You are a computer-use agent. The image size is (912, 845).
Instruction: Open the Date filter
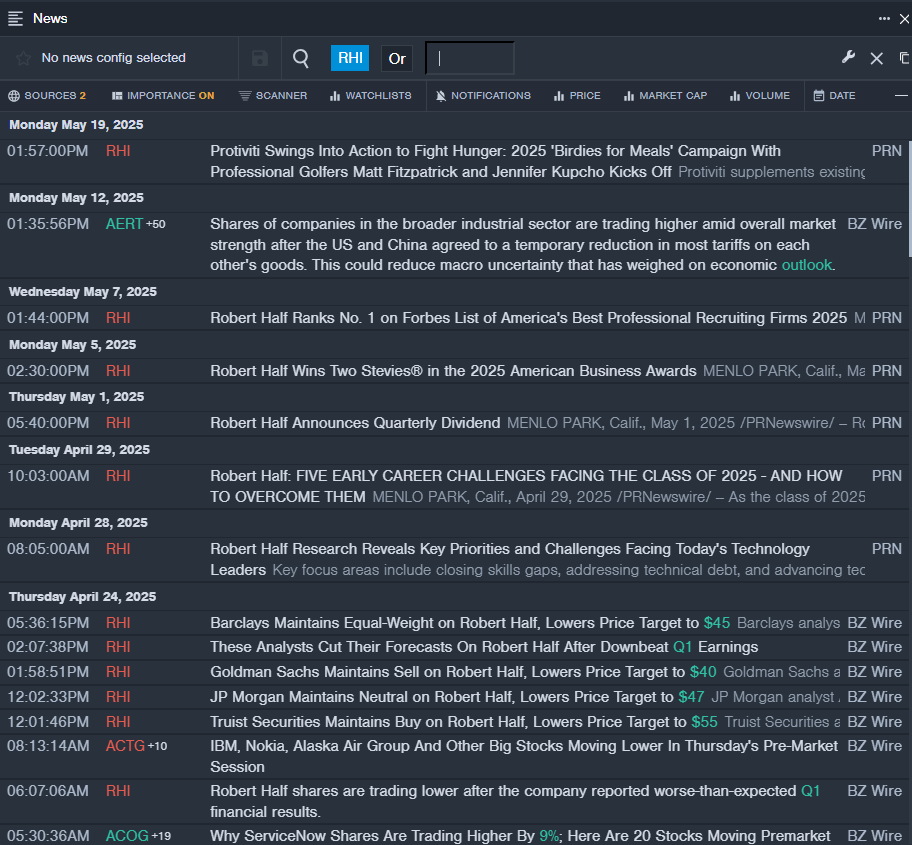tap(834, 95)
